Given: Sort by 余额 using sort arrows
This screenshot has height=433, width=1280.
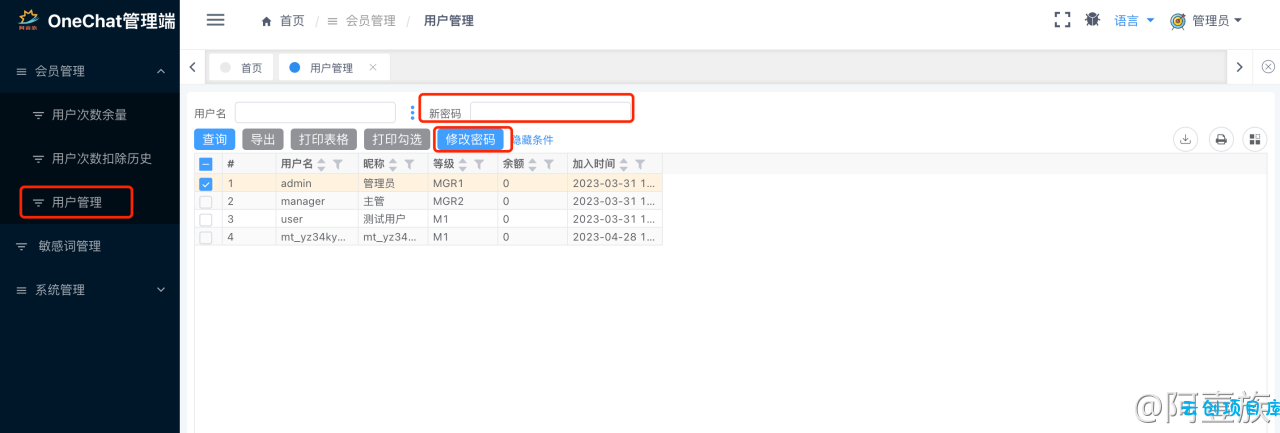Looking at the screenshot, I should pyautogui.click(x=532, y=164).
